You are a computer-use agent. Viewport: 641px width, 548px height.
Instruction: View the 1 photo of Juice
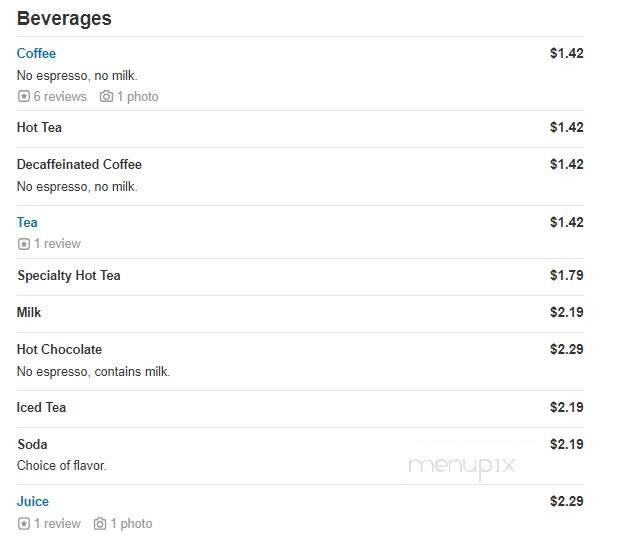pyautogui.click(x=132, y=523)
